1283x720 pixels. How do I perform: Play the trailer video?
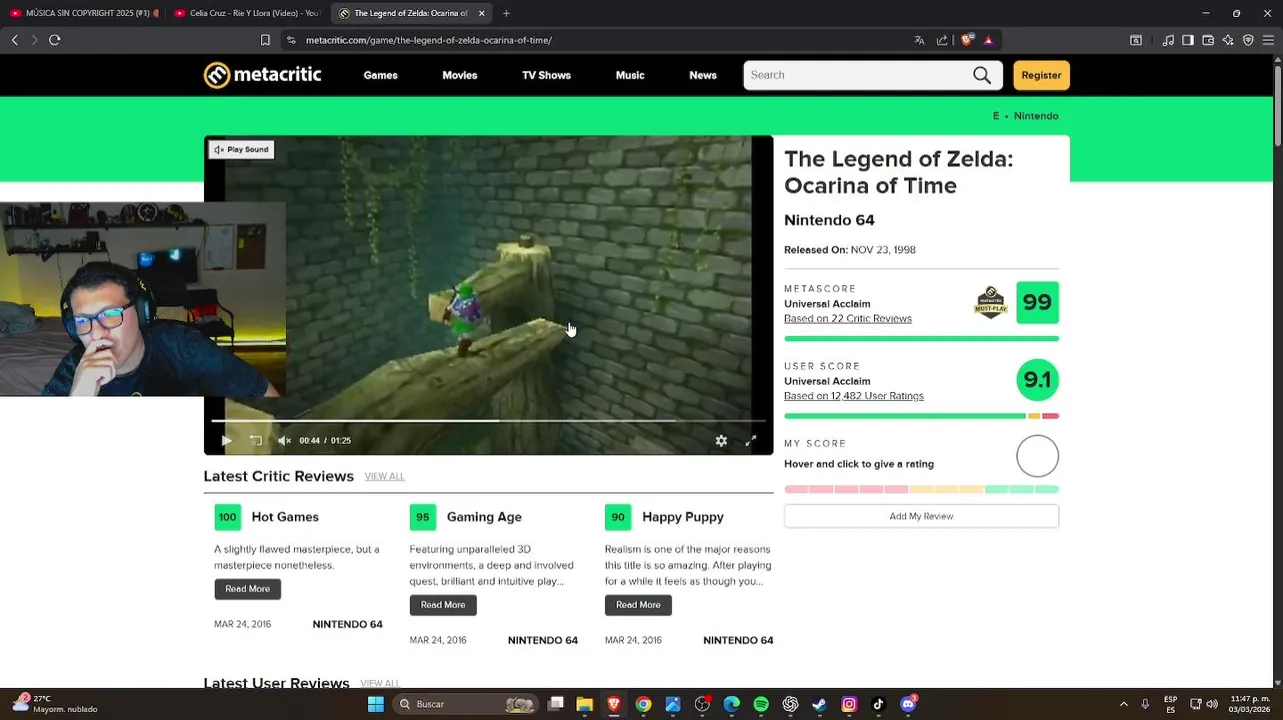[226, 440]
